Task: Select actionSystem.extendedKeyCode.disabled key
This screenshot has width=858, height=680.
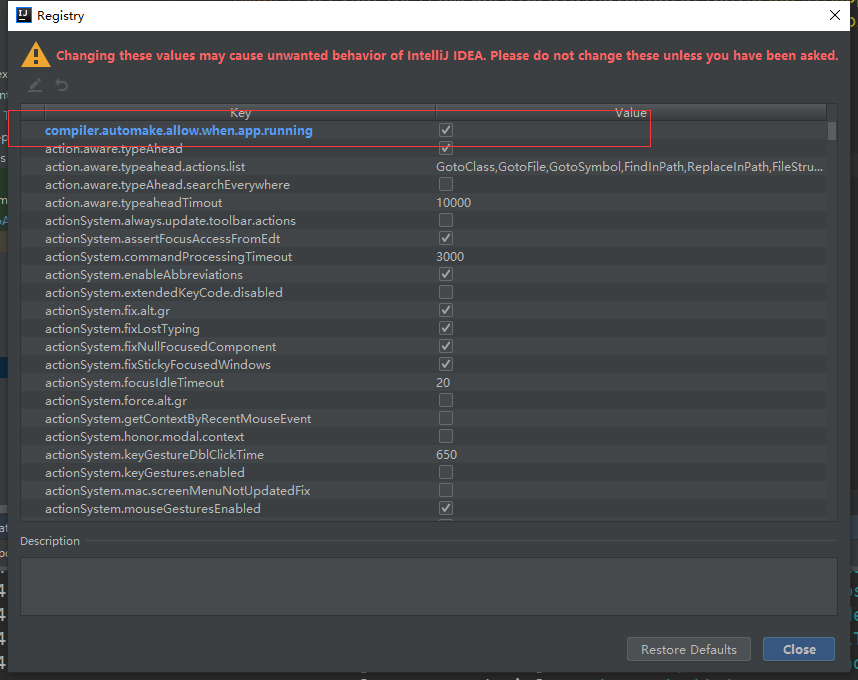Action: click(164, 293)
